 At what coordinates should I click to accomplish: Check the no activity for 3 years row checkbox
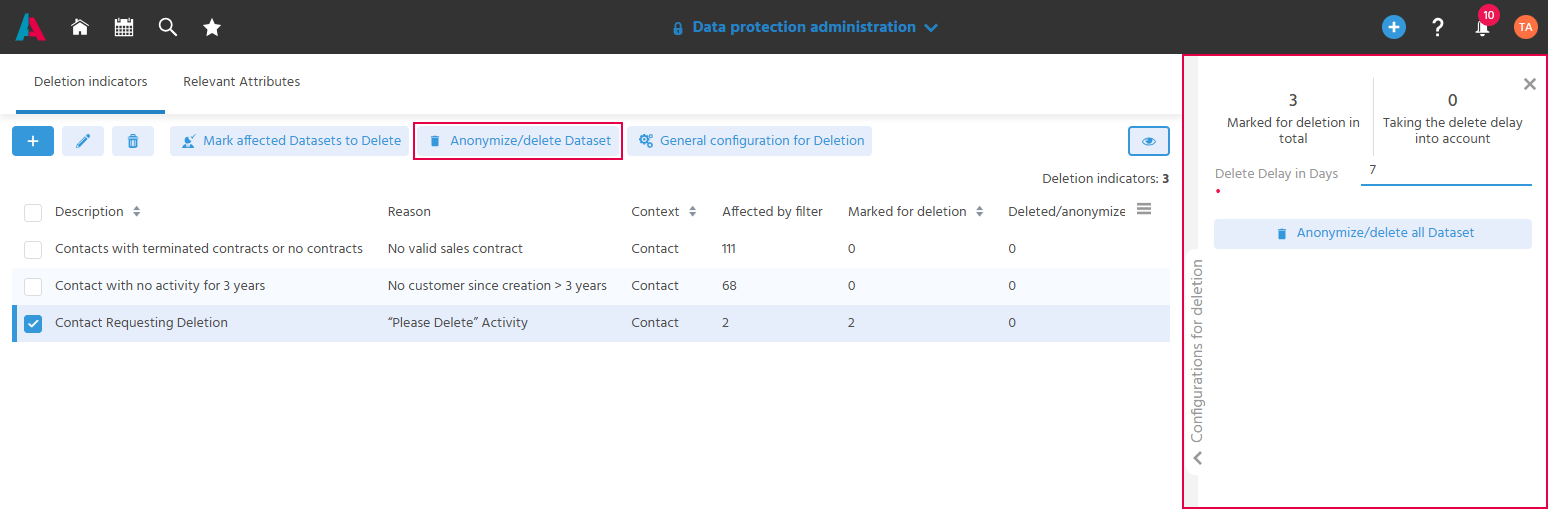click(x=33, y=286)
